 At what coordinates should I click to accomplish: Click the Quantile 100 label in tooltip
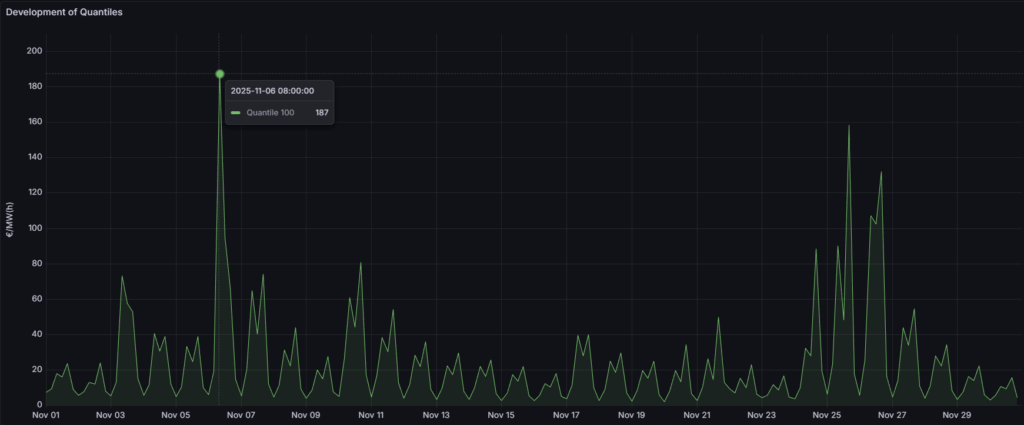[270, 113]
